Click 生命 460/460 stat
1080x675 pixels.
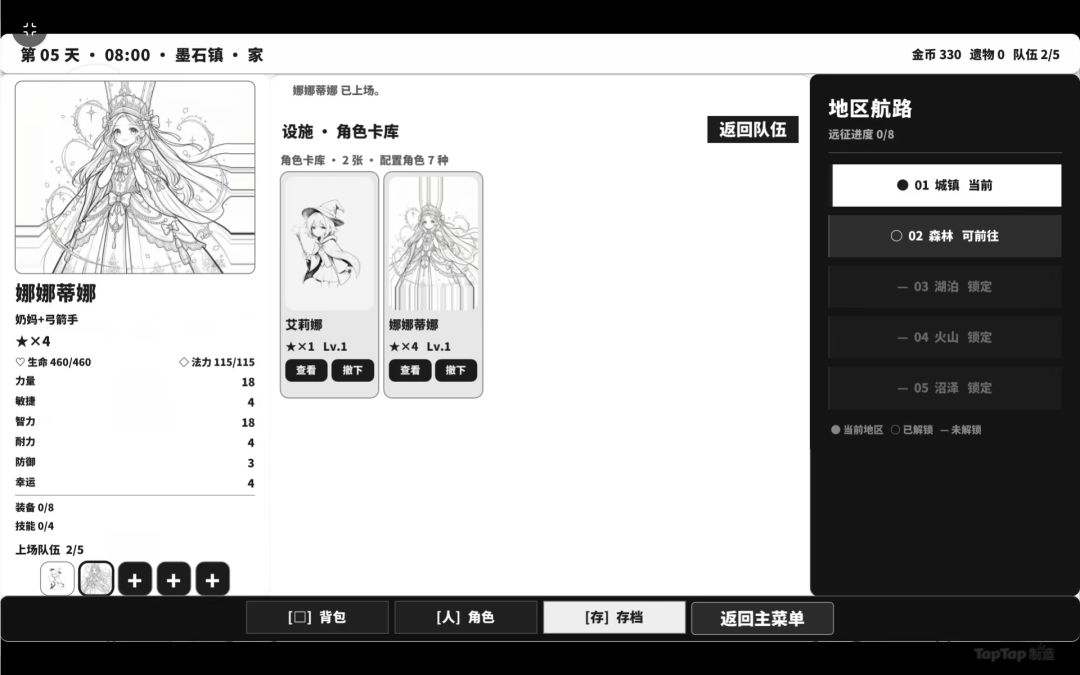click(x=53, y=362)
